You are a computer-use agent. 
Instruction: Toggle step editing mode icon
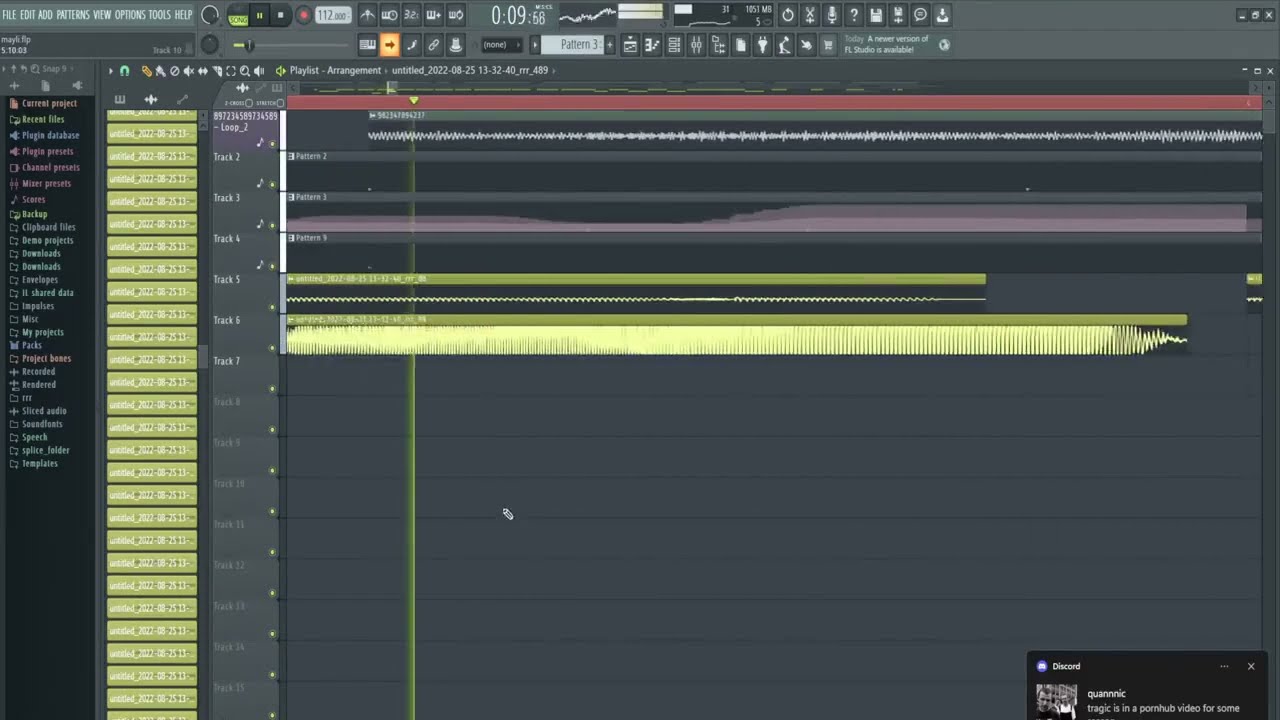pyautogui.click(x=411, y=45)
